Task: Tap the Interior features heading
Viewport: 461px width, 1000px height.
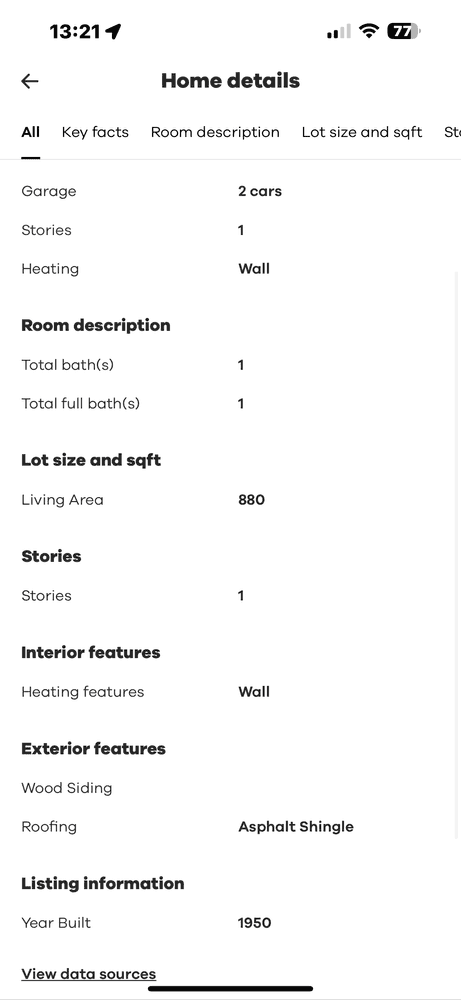Action: point(91,652)
